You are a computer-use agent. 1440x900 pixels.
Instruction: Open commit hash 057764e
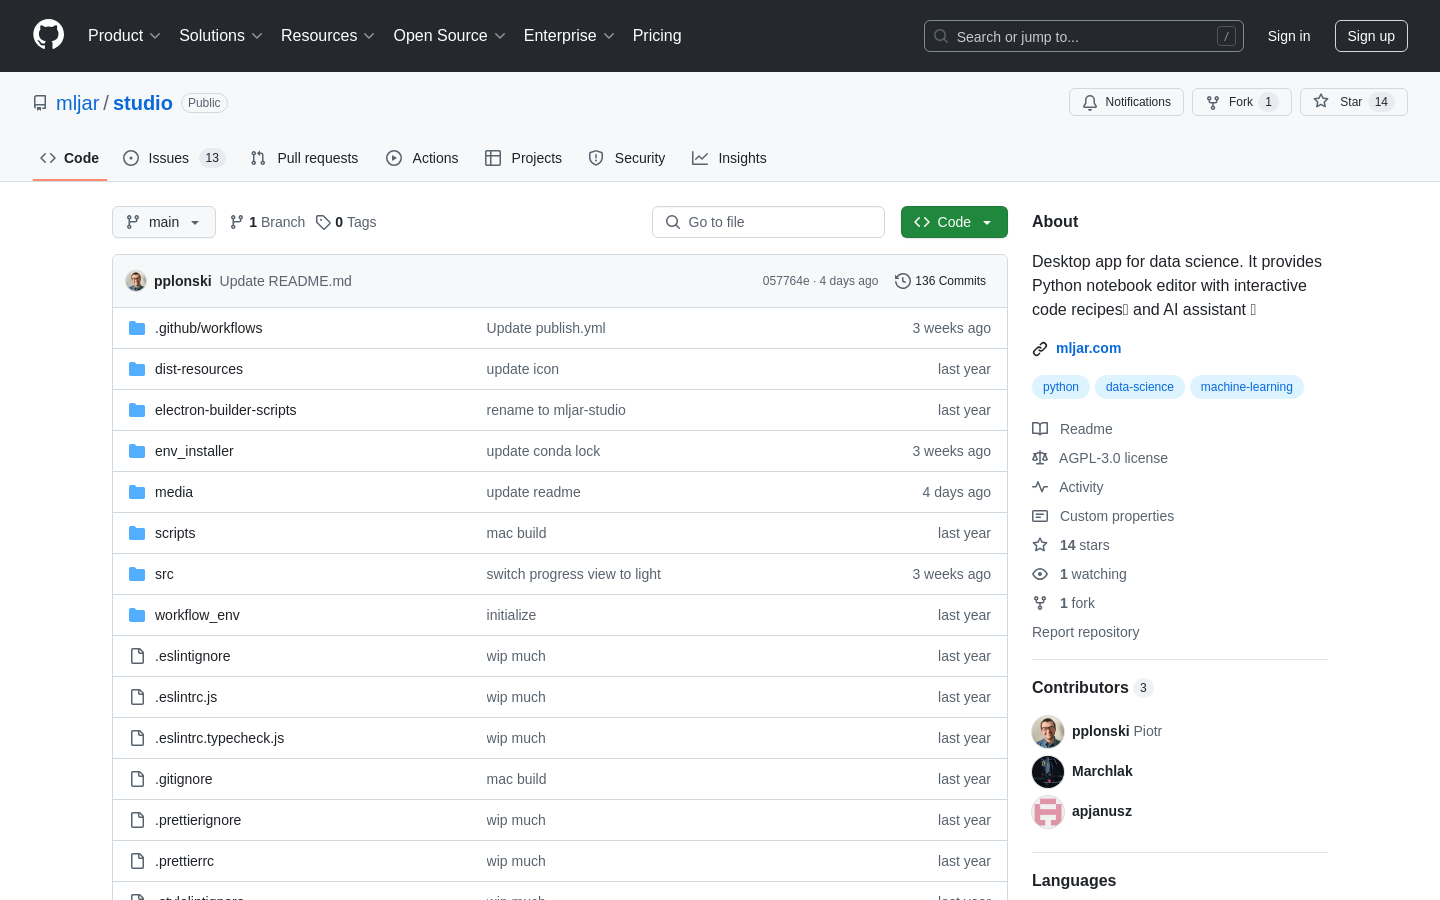pos(786,281)
